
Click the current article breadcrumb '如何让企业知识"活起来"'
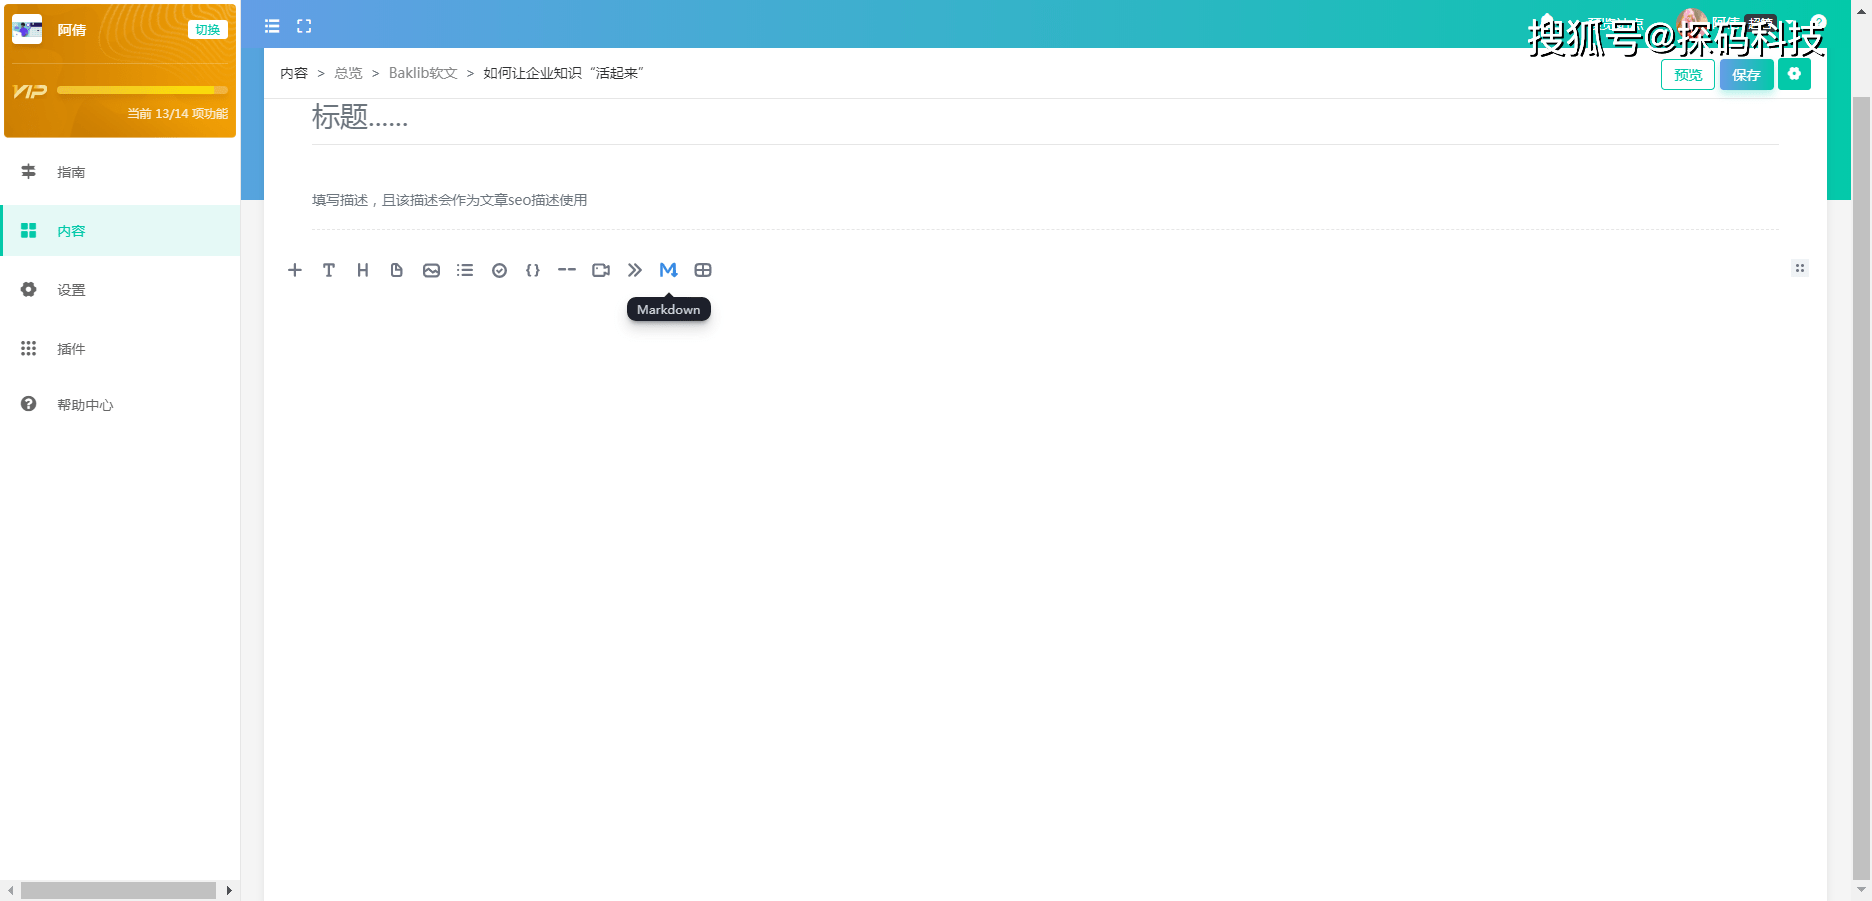563,73
